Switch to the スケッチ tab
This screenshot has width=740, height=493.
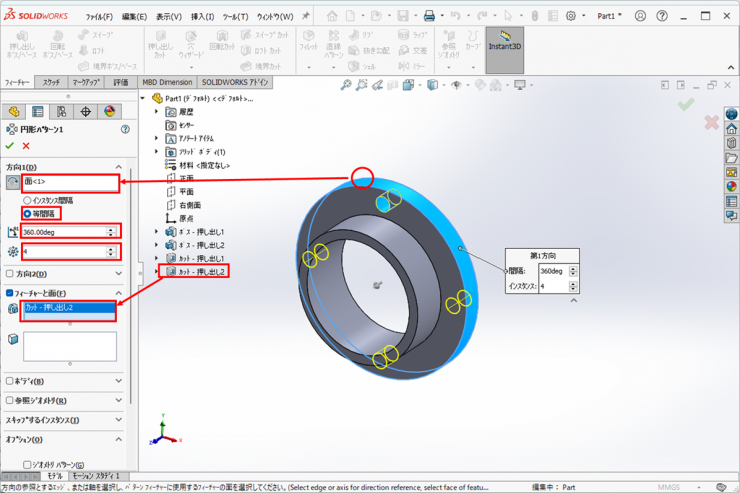pos(51,82)
